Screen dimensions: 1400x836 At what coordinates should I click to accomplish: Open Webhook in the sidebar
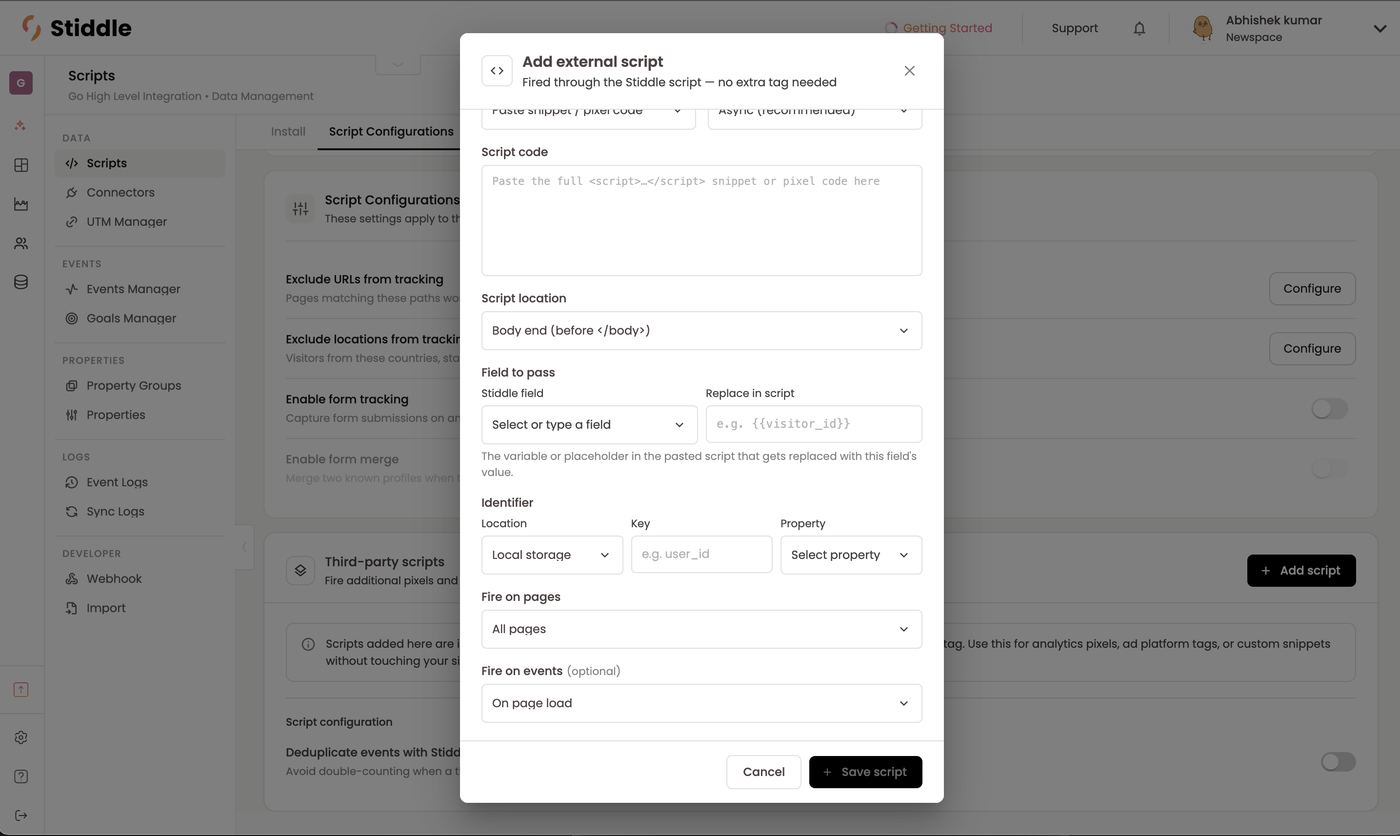pyautogui.click(x=140, y=578)
